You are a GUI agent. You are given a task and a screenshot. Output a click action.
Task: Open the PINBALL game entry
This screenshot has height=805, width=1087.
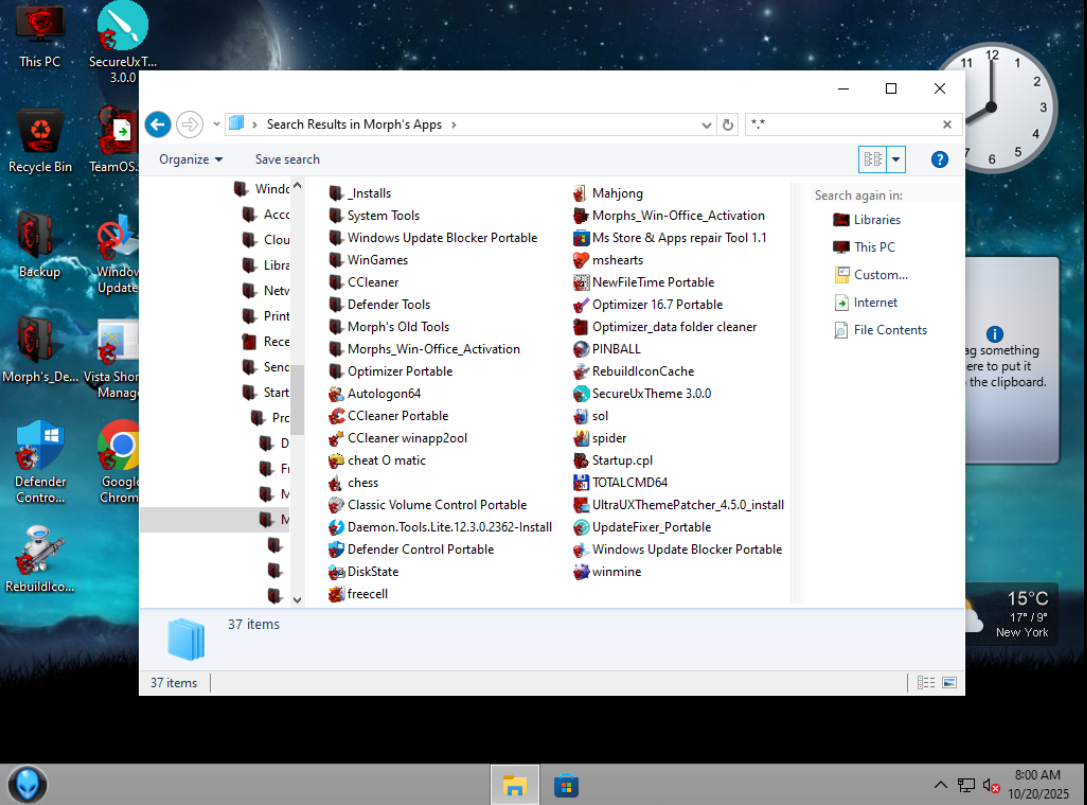(x=616, y=349)
